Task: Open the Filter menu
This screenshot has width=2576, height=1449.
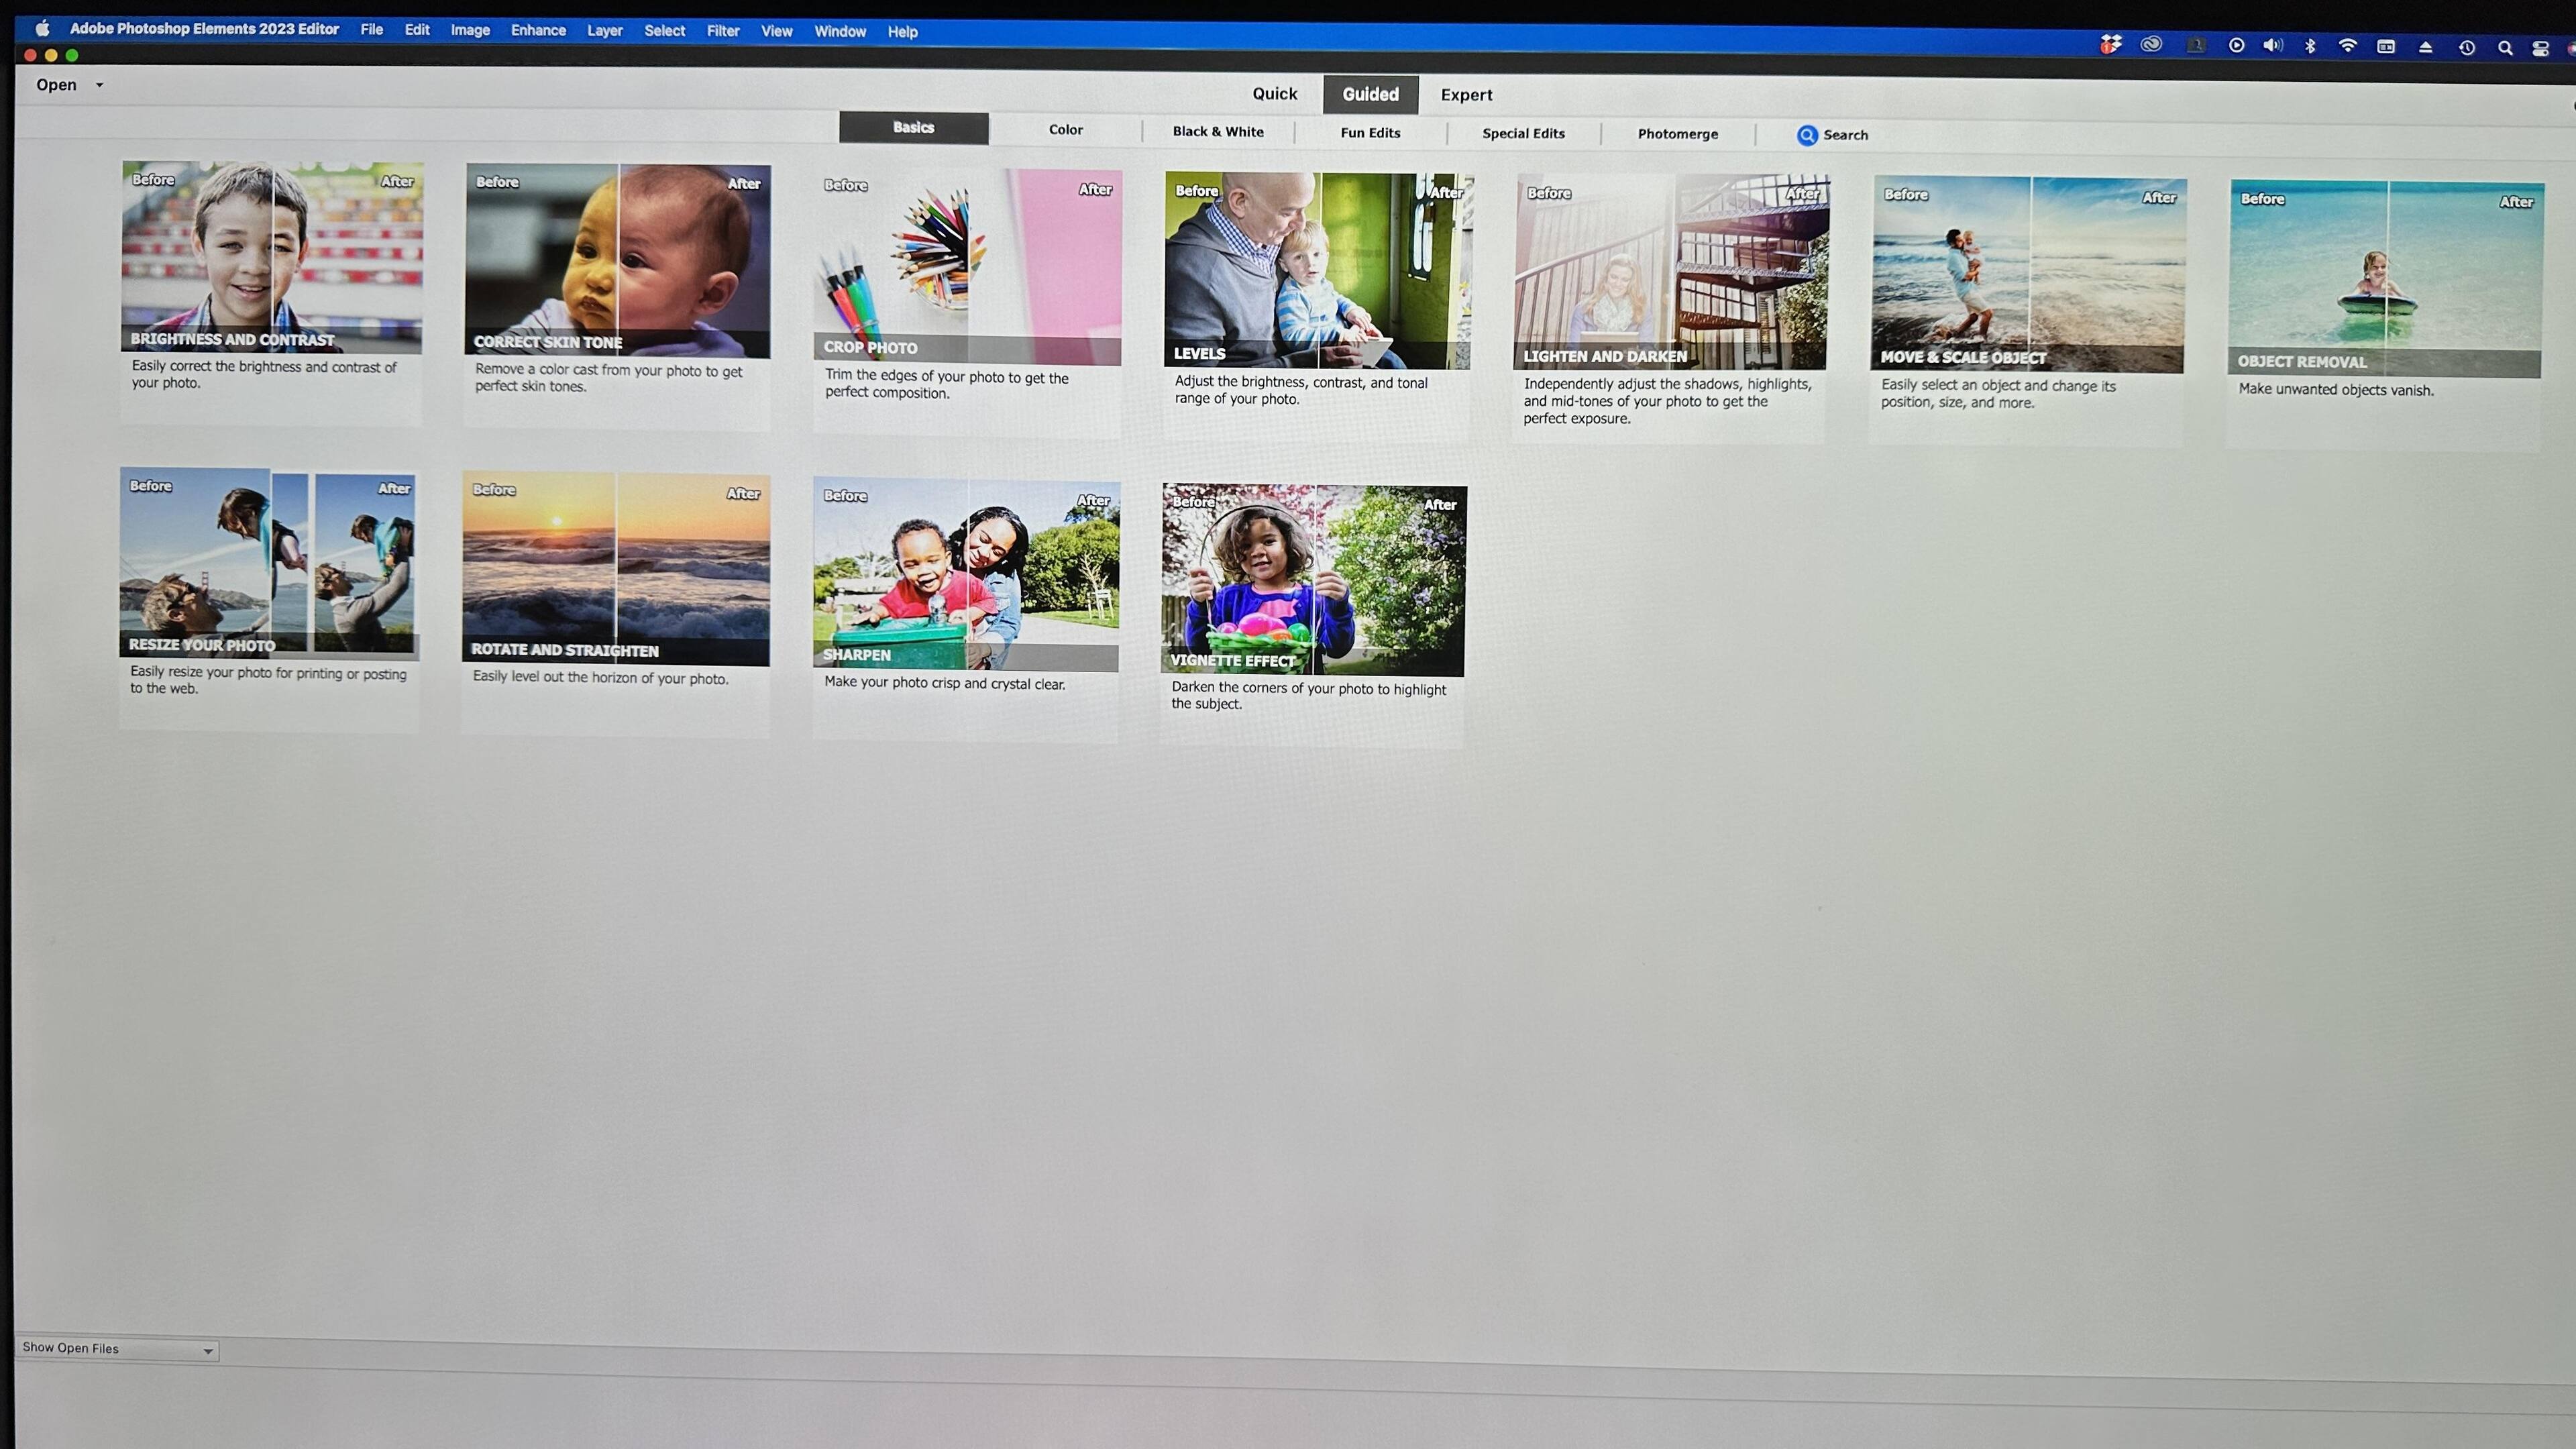Action: (x=722, y=31)
